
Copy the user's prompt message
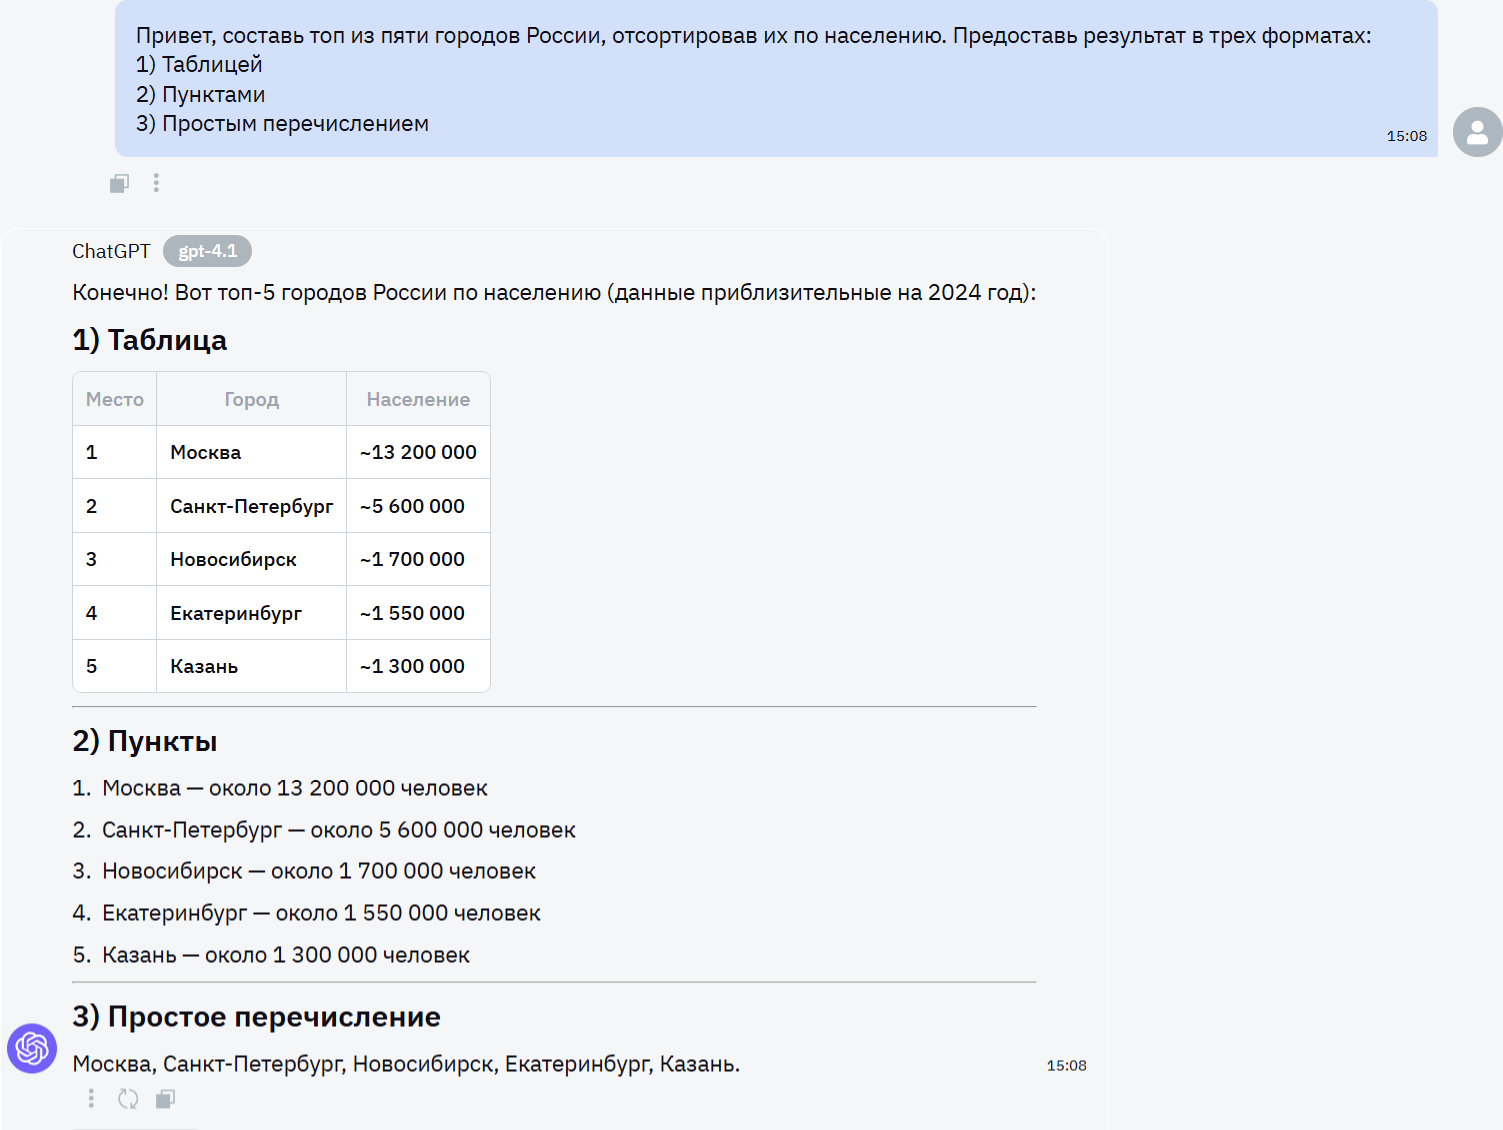119,183
